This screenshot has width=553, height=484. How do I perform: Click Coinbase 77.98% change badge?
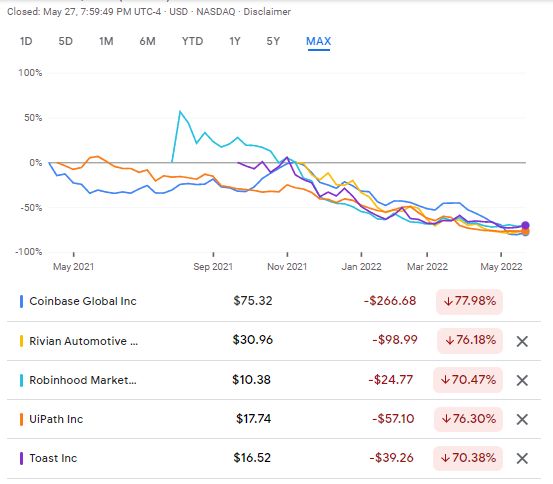[469, 302]
